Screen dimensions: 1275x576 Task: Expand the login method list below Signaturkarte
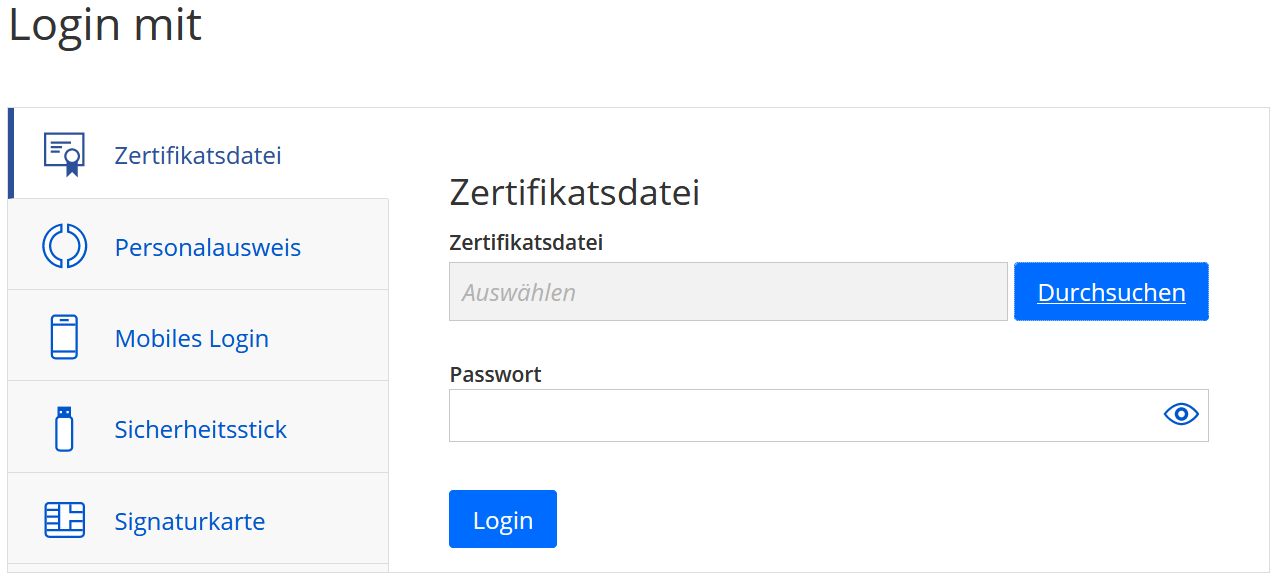[x=197, y=572]
